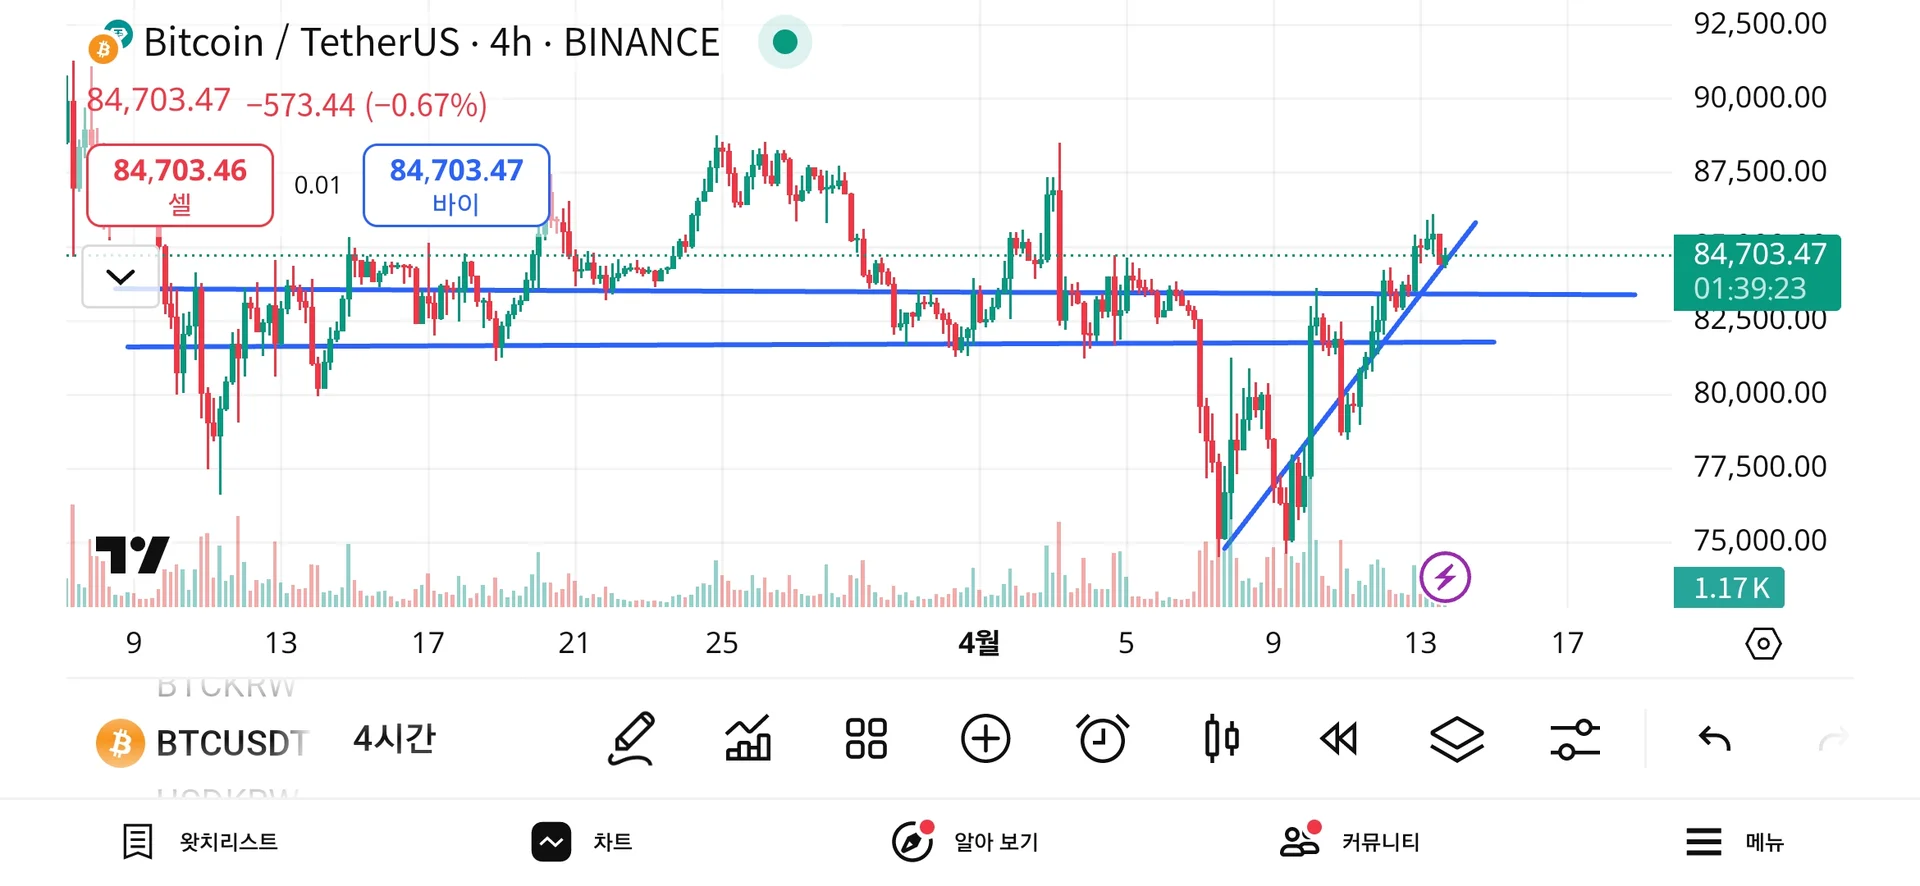Undo the last chart action
The image size is (1920, 886).
tap(1714, 740)
